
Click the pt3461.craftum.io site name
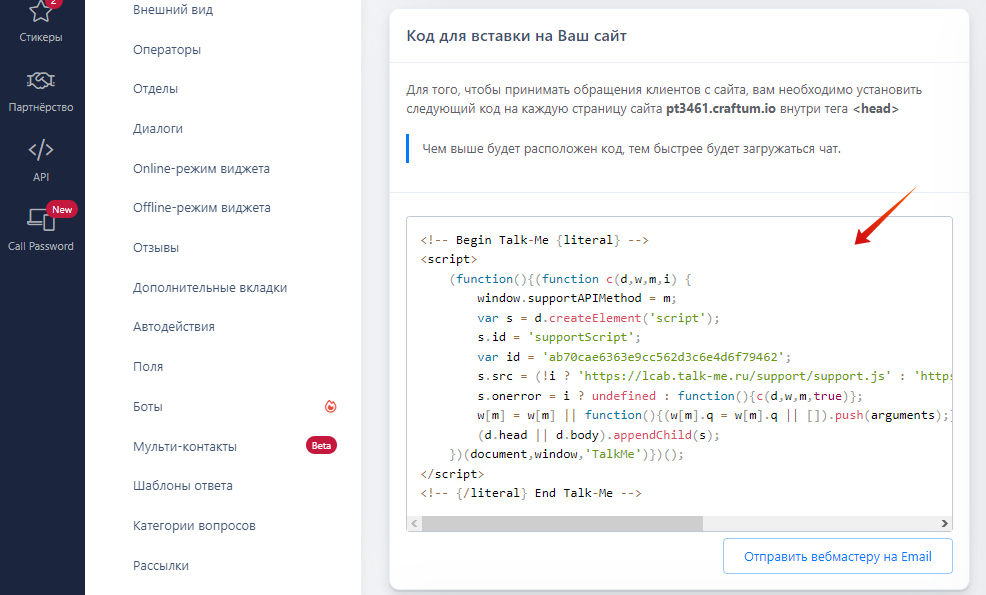point(721,108)
